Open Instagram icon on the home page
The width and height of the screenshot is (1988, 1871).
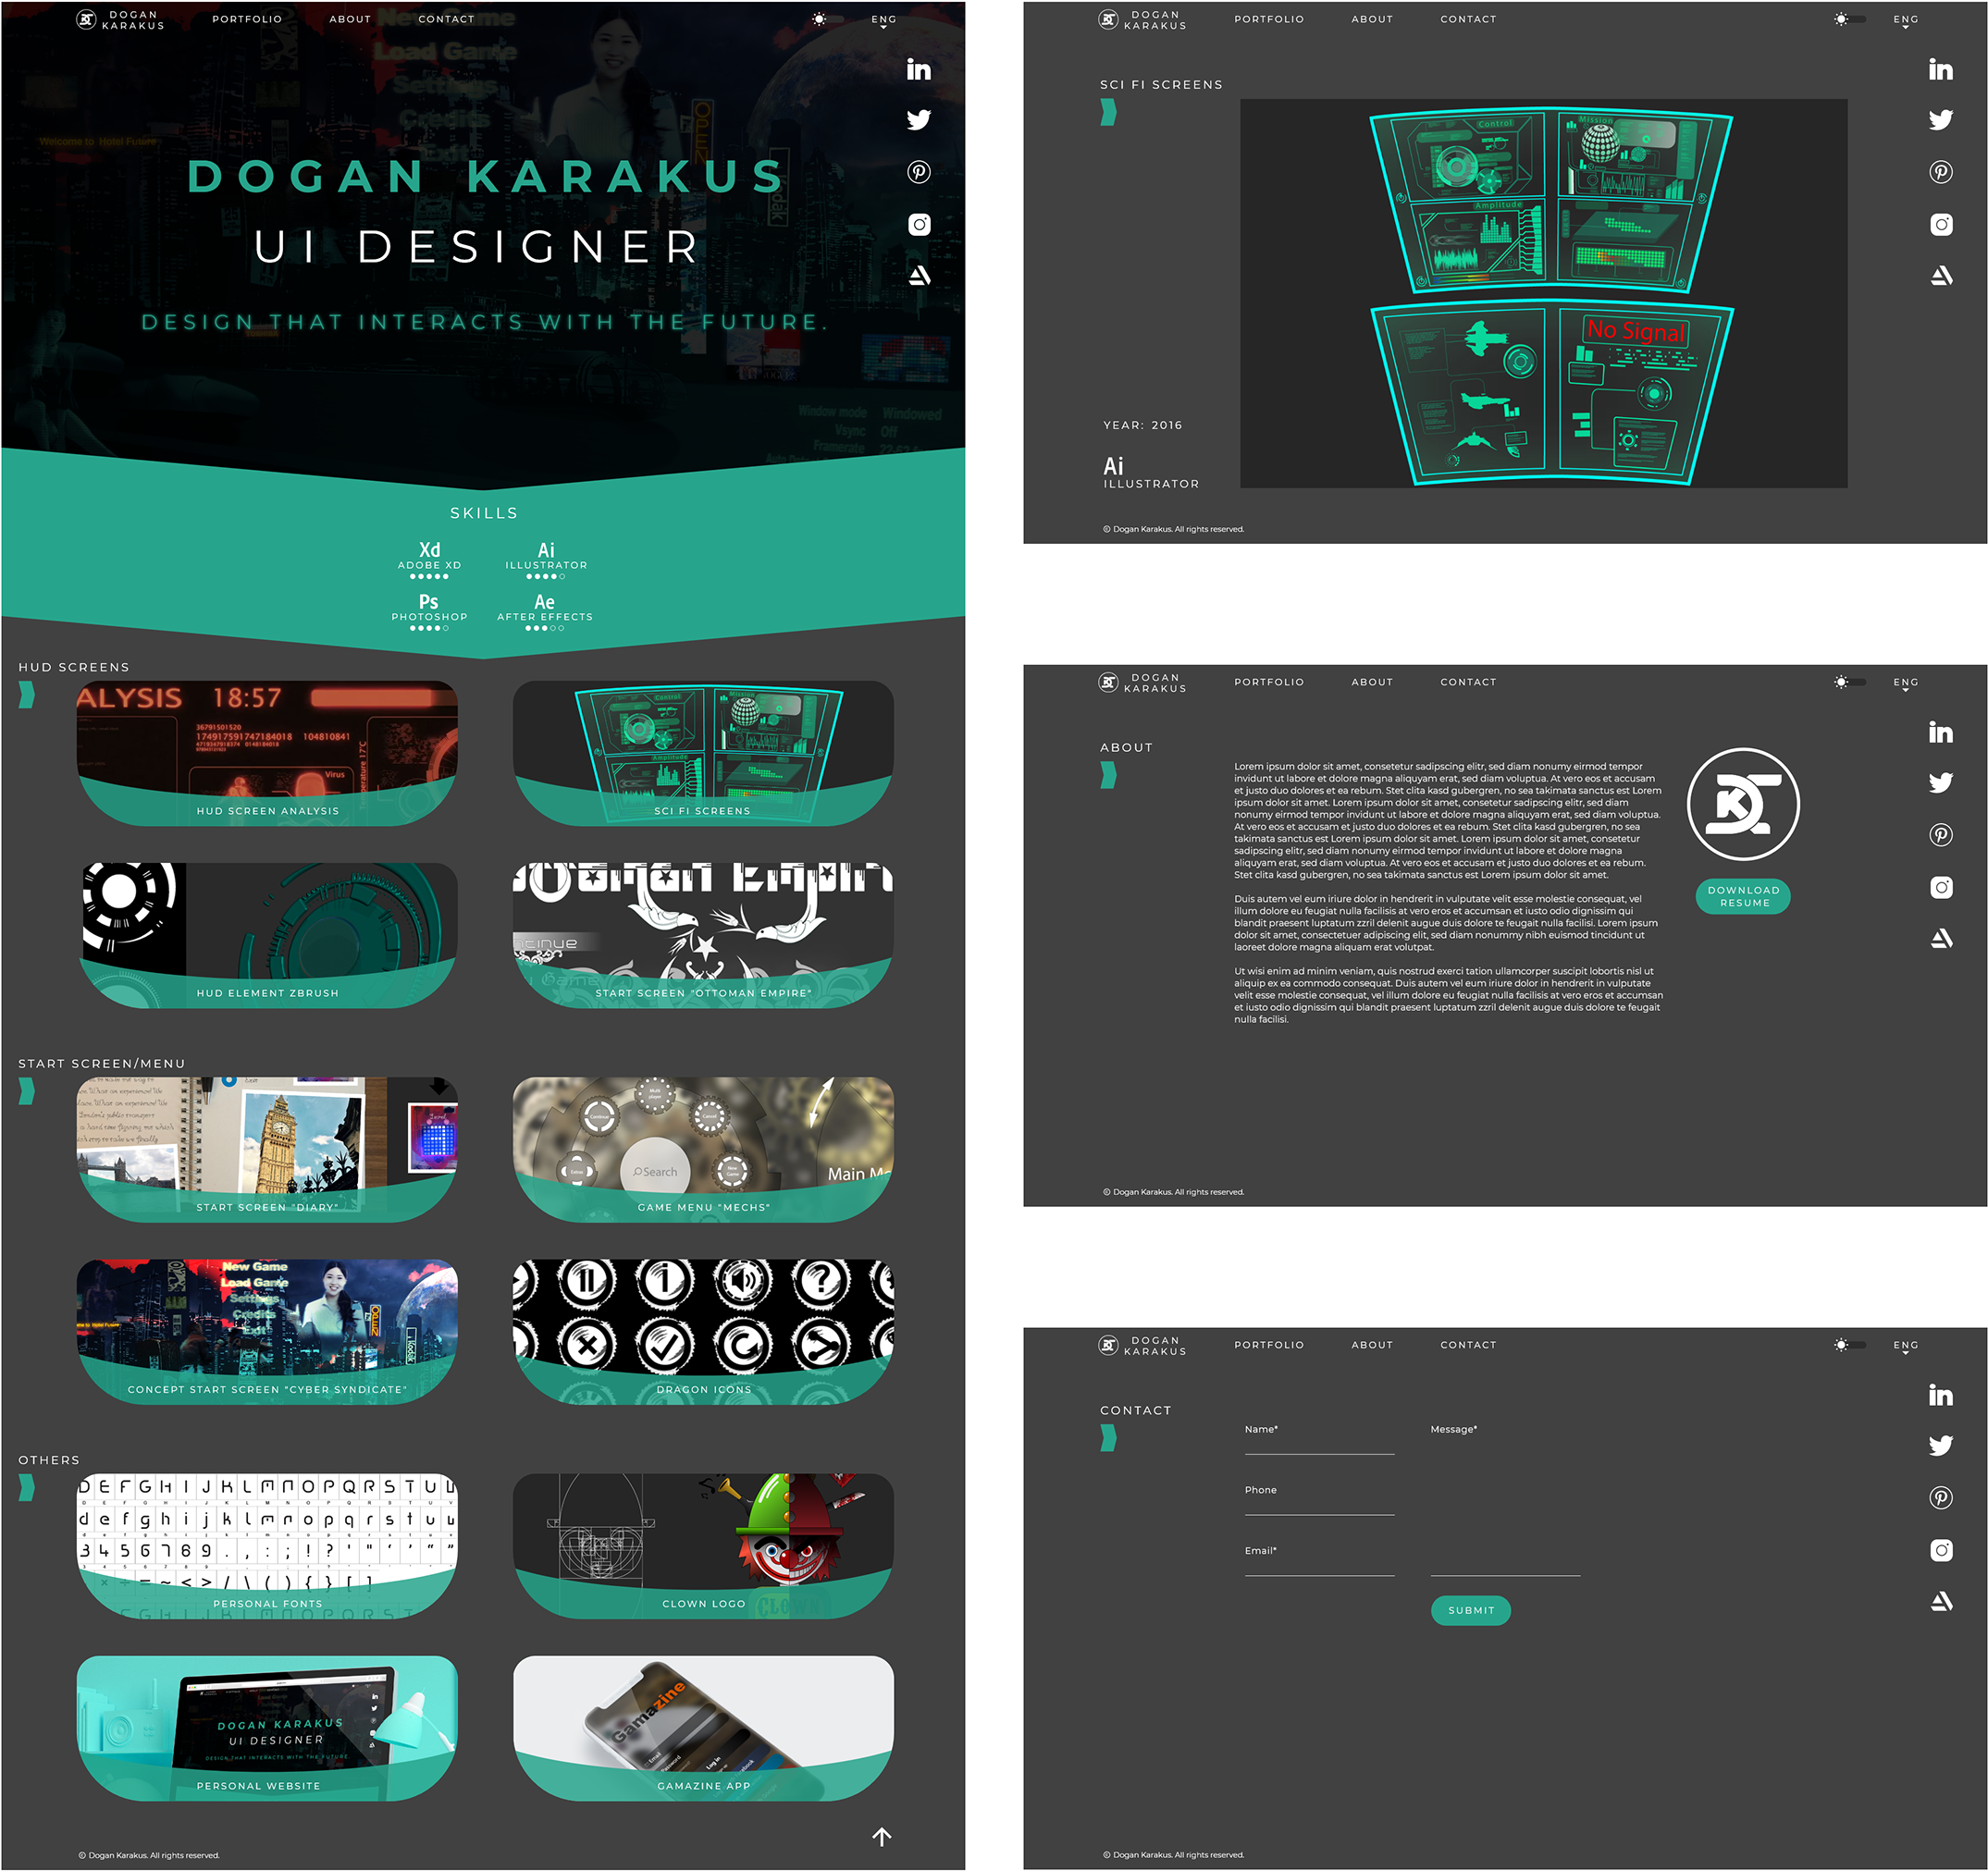pyautogui.click(x=918, y=224)
